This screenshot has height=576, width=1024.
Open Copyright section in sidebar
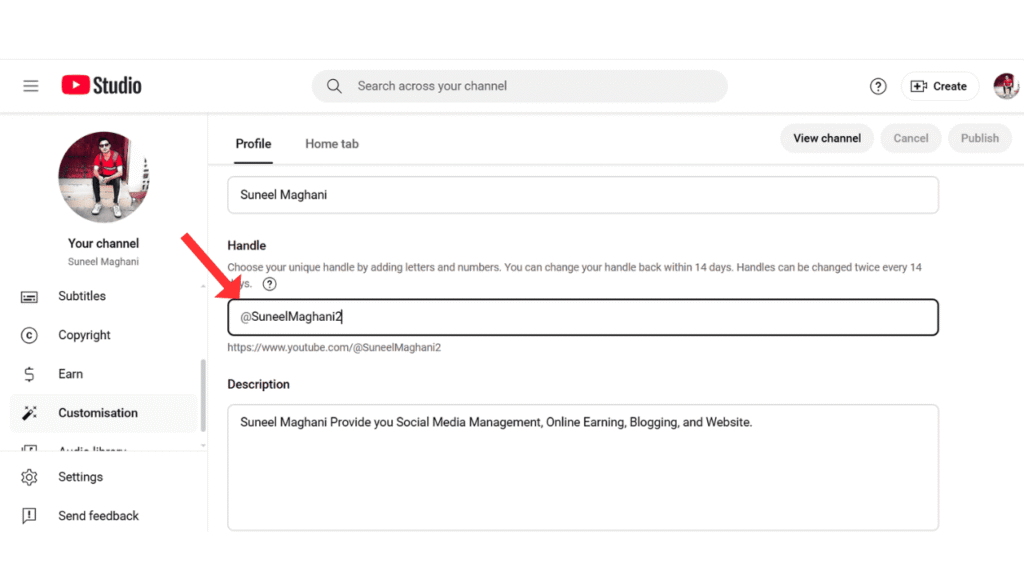[84, 335]
